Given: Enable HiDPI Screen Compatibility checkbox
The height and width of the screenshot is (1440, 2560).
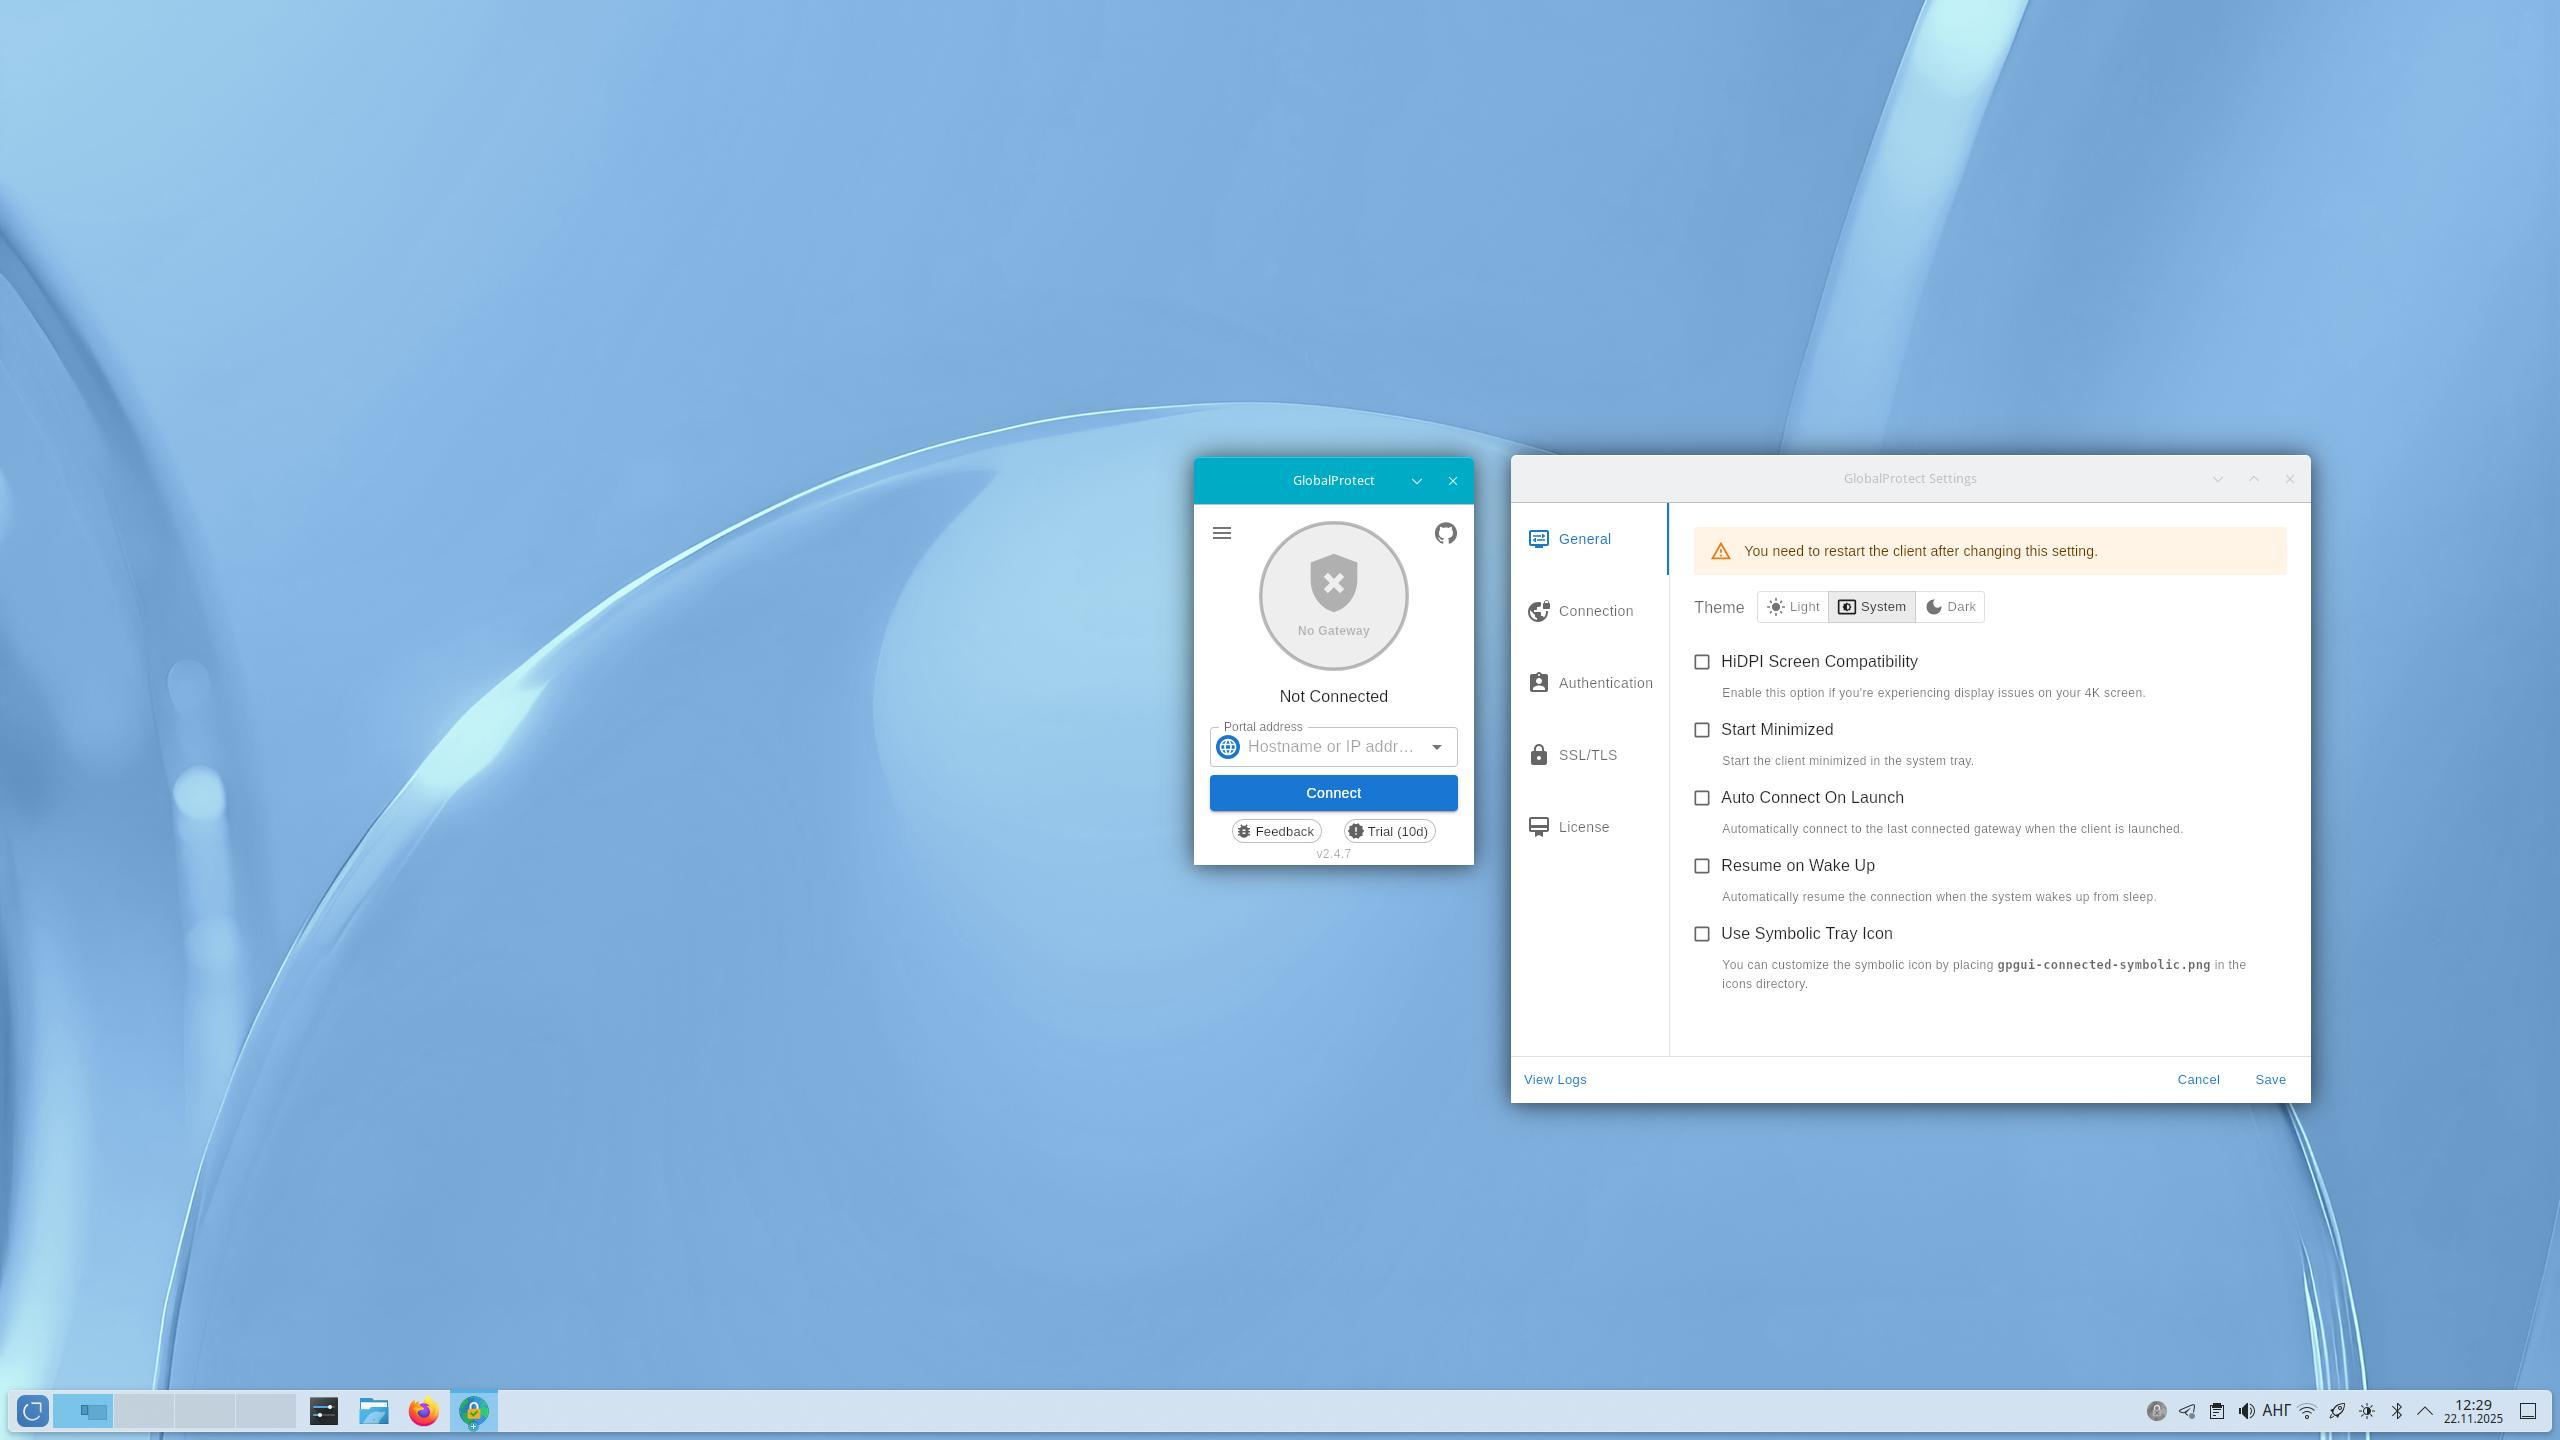Looking at the screenshot, I should point(1702,662).
